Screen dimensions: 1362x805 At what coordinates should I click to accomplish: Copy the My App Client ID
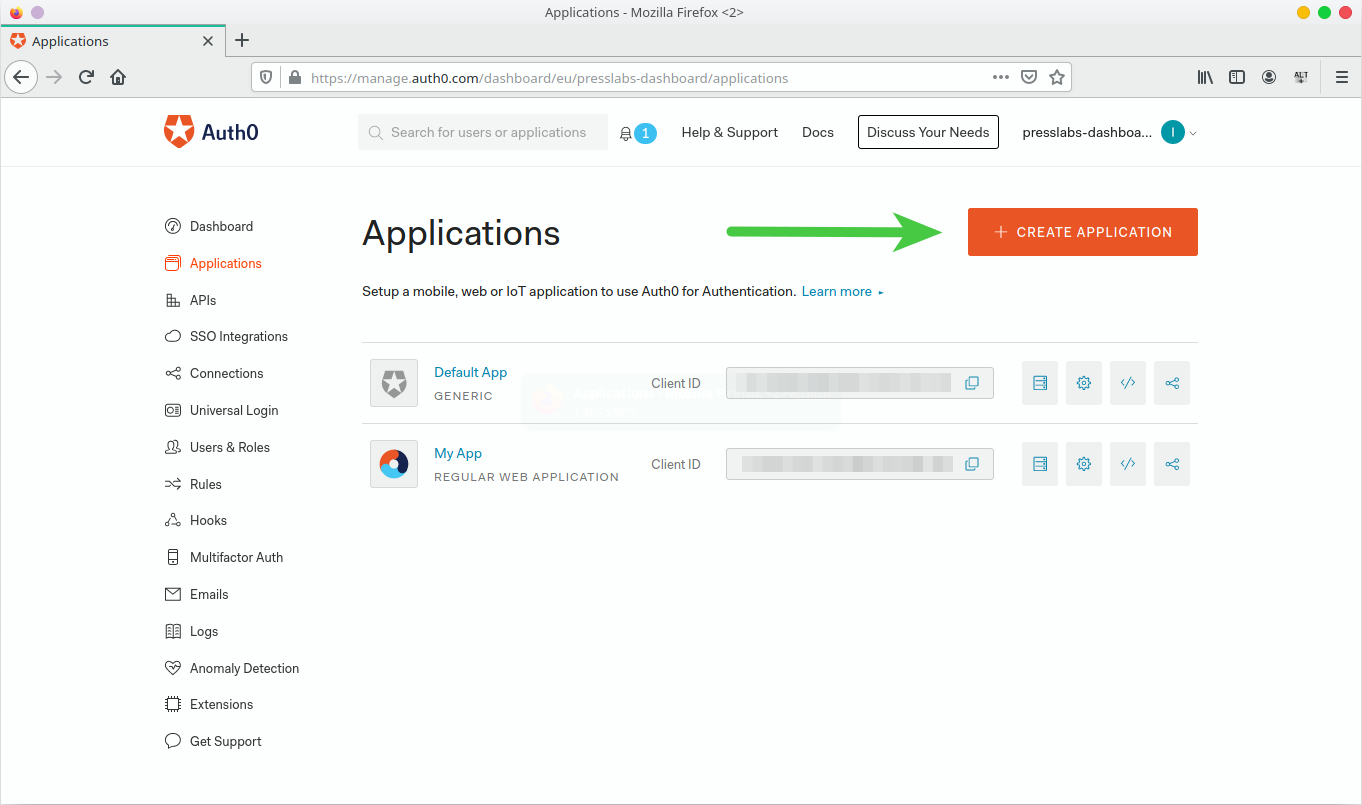[x=972, y=464]
